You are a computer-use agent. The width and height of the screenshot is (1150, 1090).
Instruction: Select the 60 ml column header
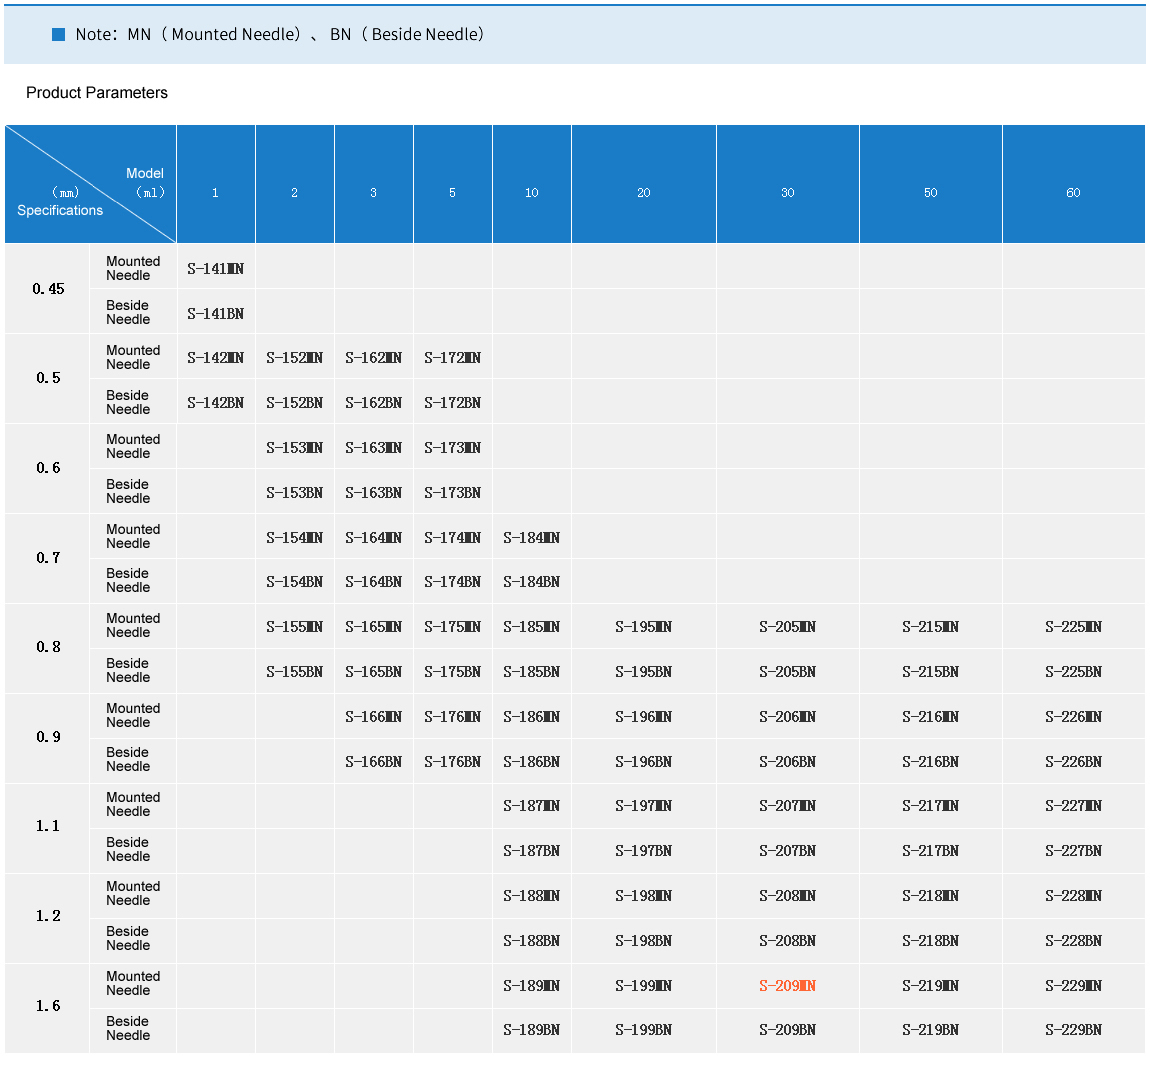[x=1073, y=192]
